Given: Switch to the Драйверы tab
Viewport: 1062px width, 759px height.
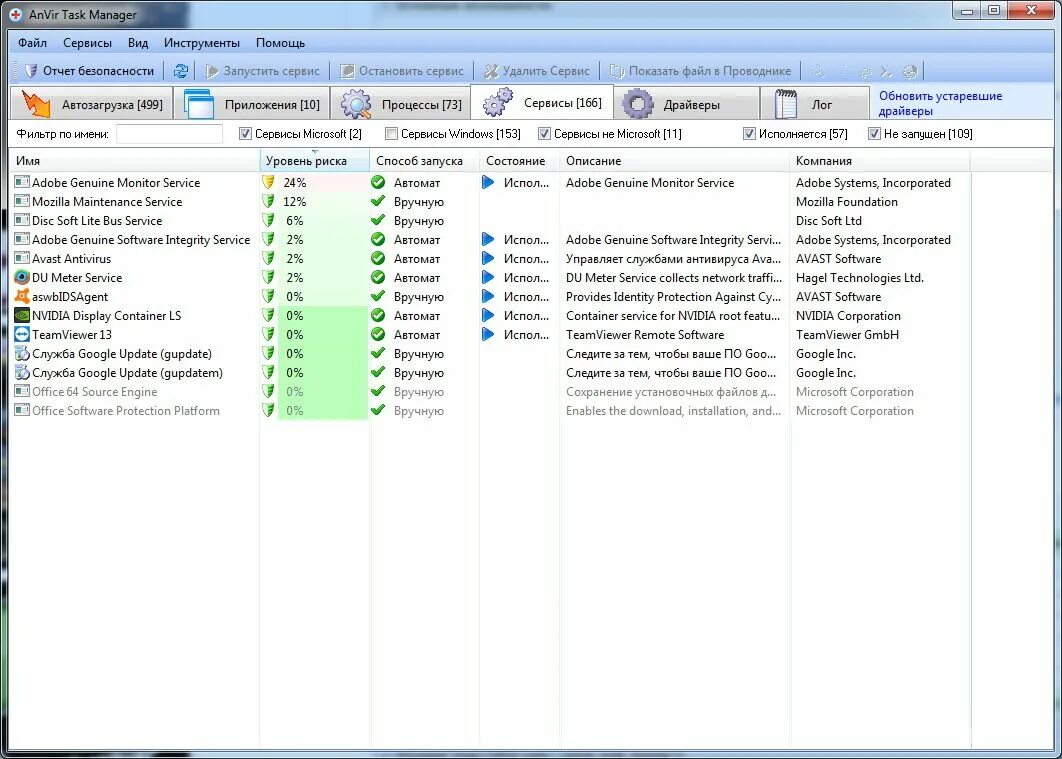Looking at the screenshot, I should pos(685,104).
